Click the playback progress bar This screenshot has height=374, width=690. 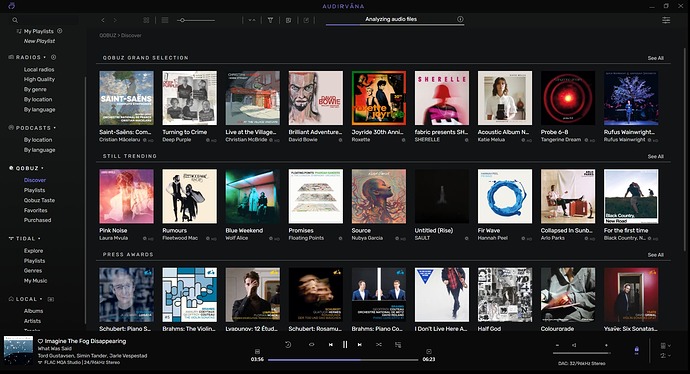[x=343, y=359]
